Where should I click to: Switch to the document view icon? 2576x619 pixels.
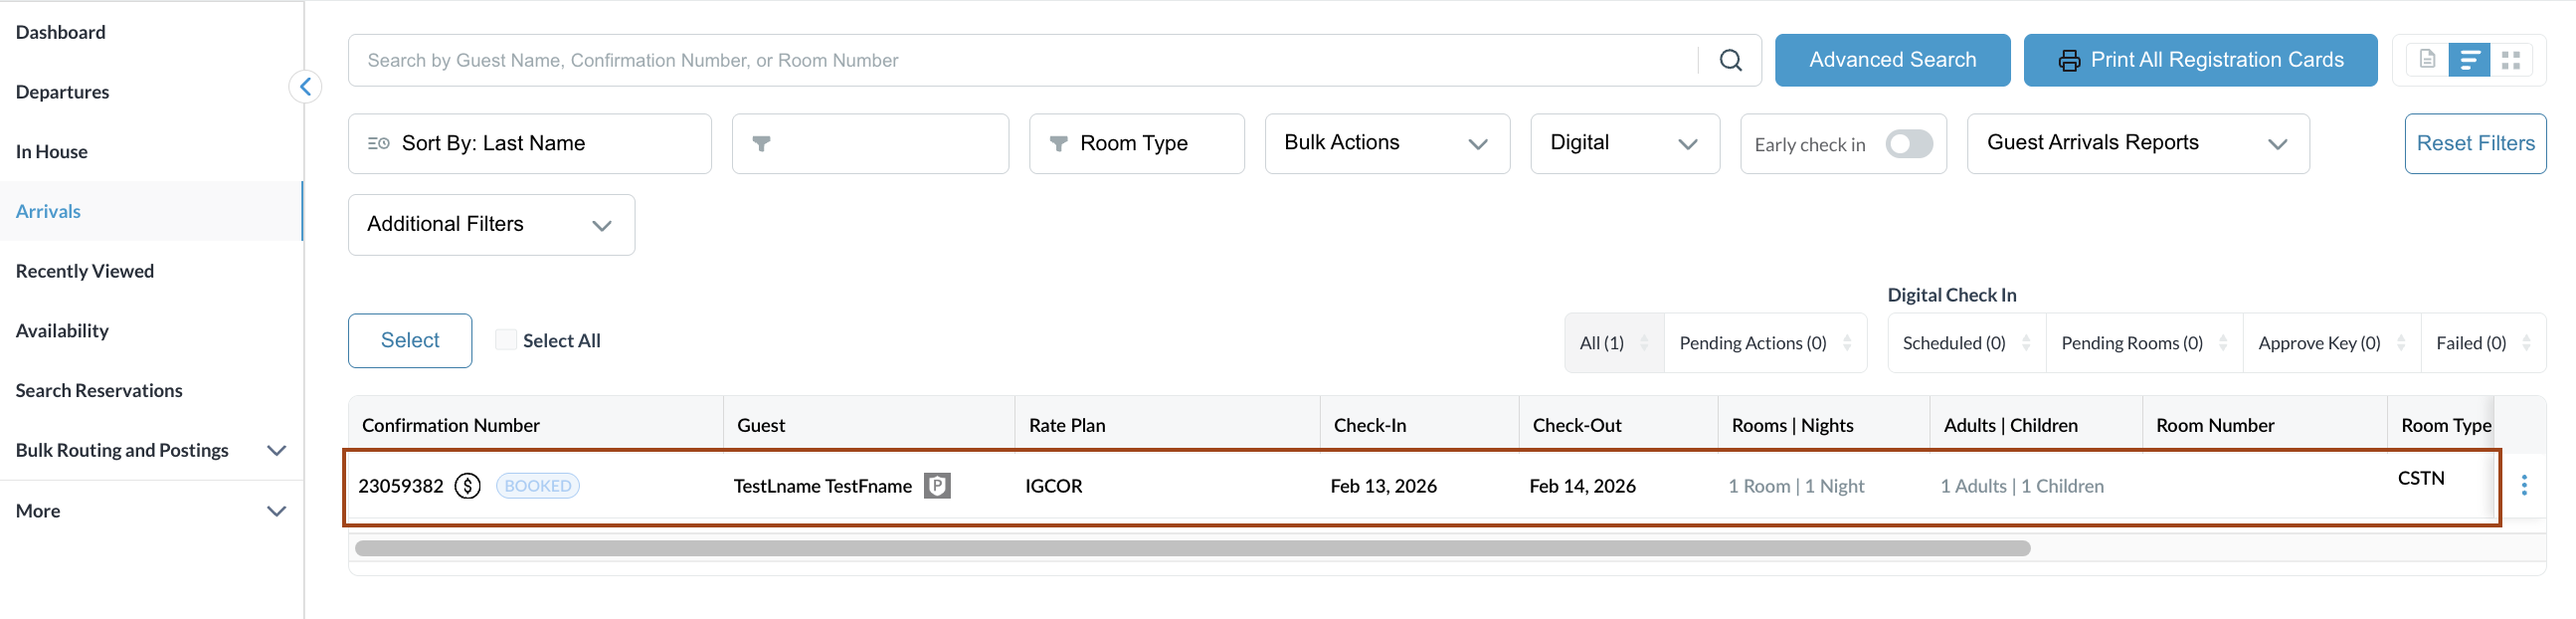[x=2427, y=60]
